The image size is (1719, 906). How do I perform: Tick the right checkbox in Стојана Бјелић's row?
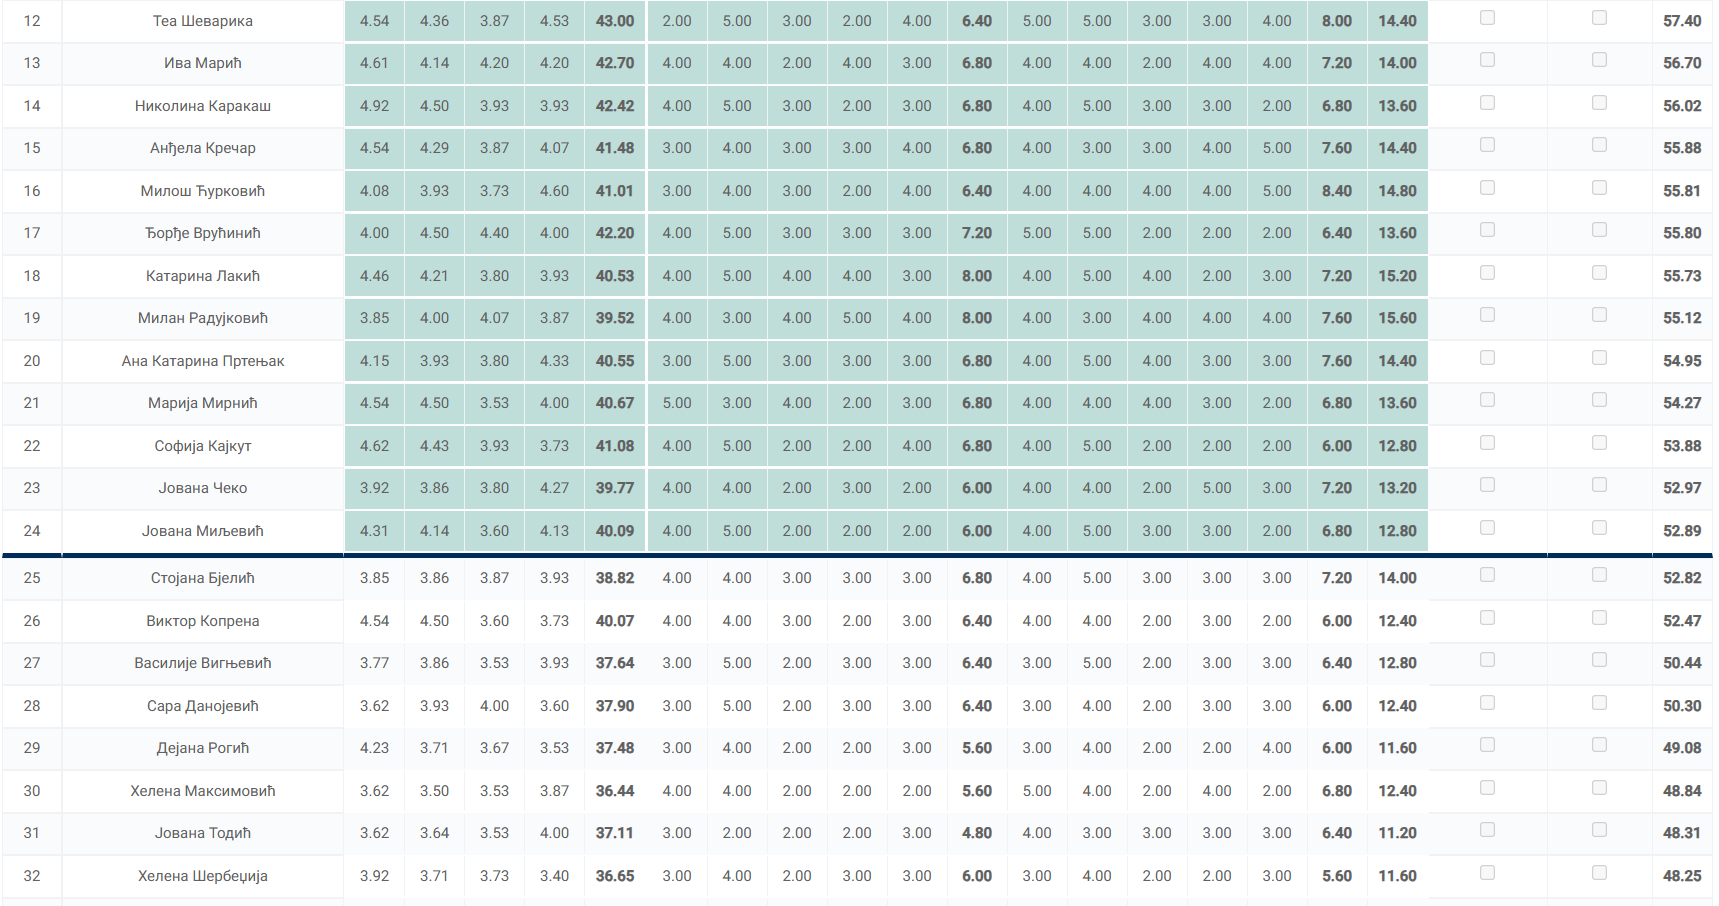point(1599,575)
